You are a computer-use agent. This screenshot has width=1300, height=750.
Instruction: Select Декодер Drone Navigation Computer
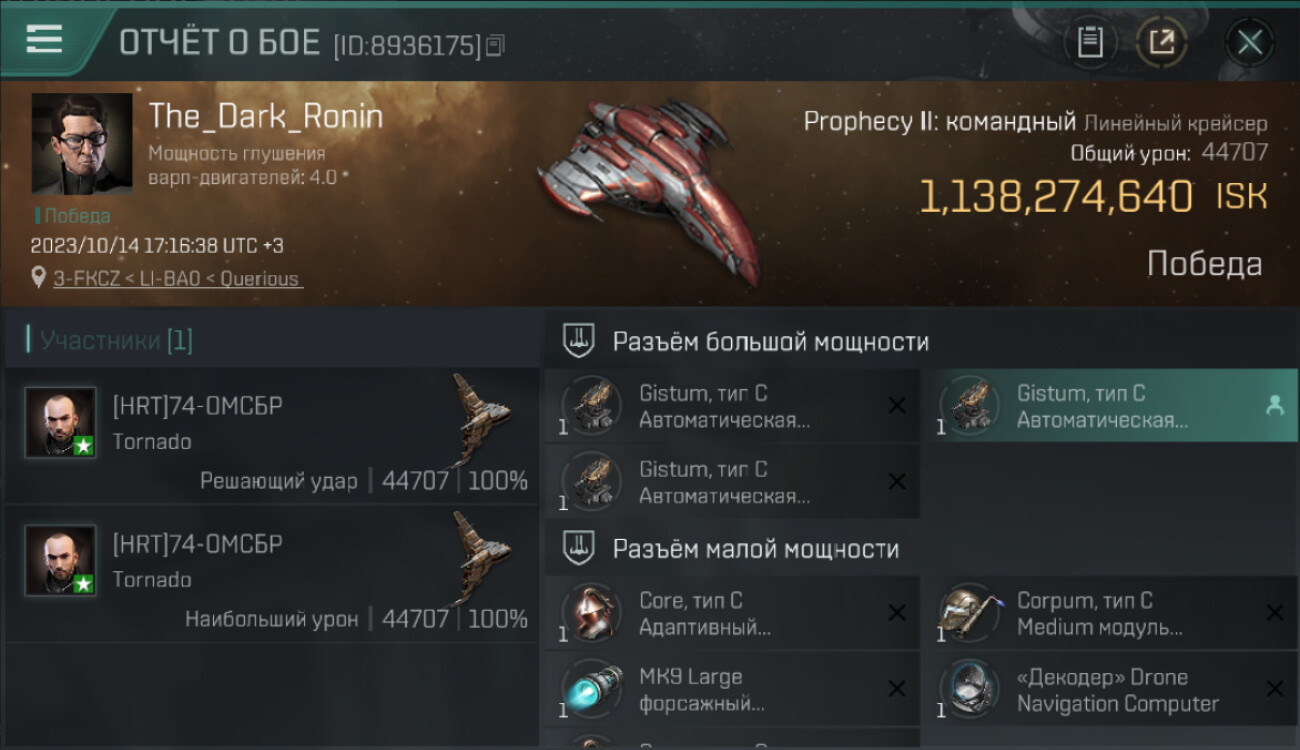(1109, 689)
